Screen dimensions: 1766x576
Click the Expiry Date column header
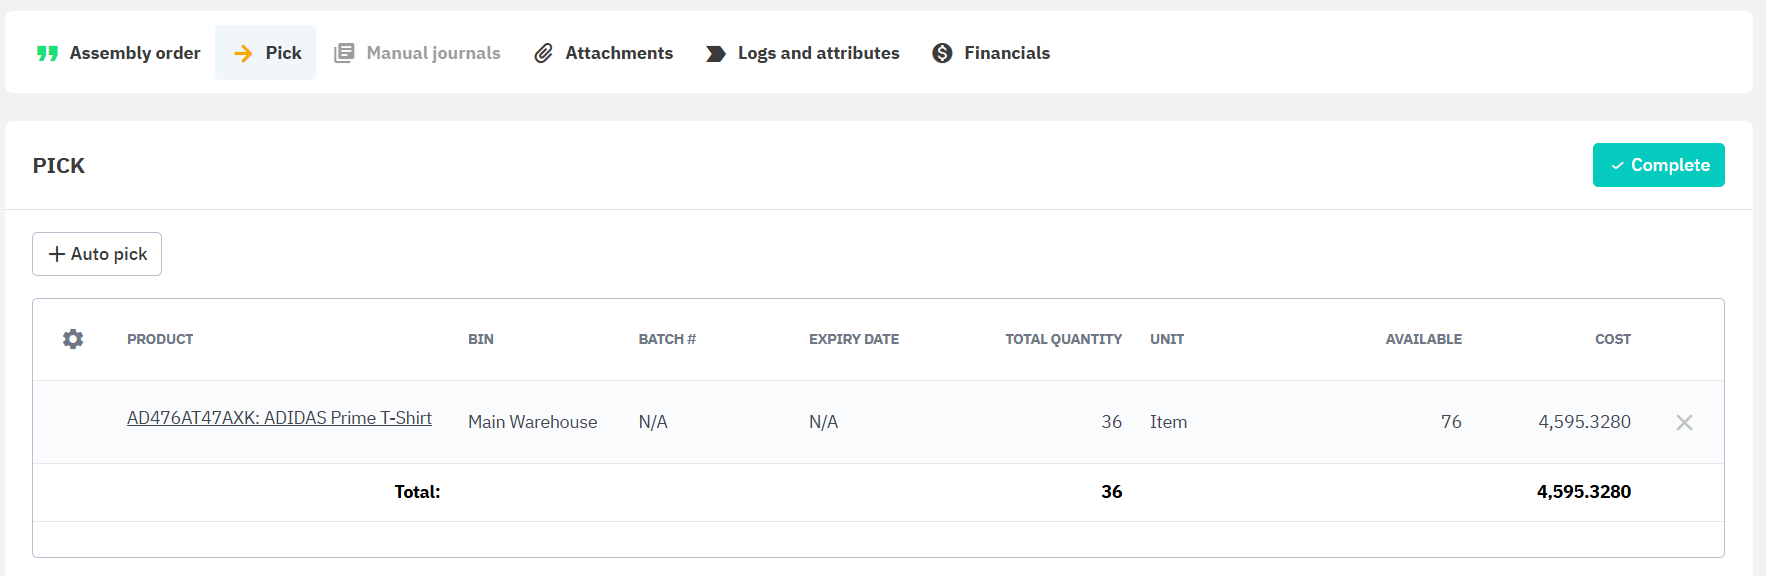tap(853, 339)
